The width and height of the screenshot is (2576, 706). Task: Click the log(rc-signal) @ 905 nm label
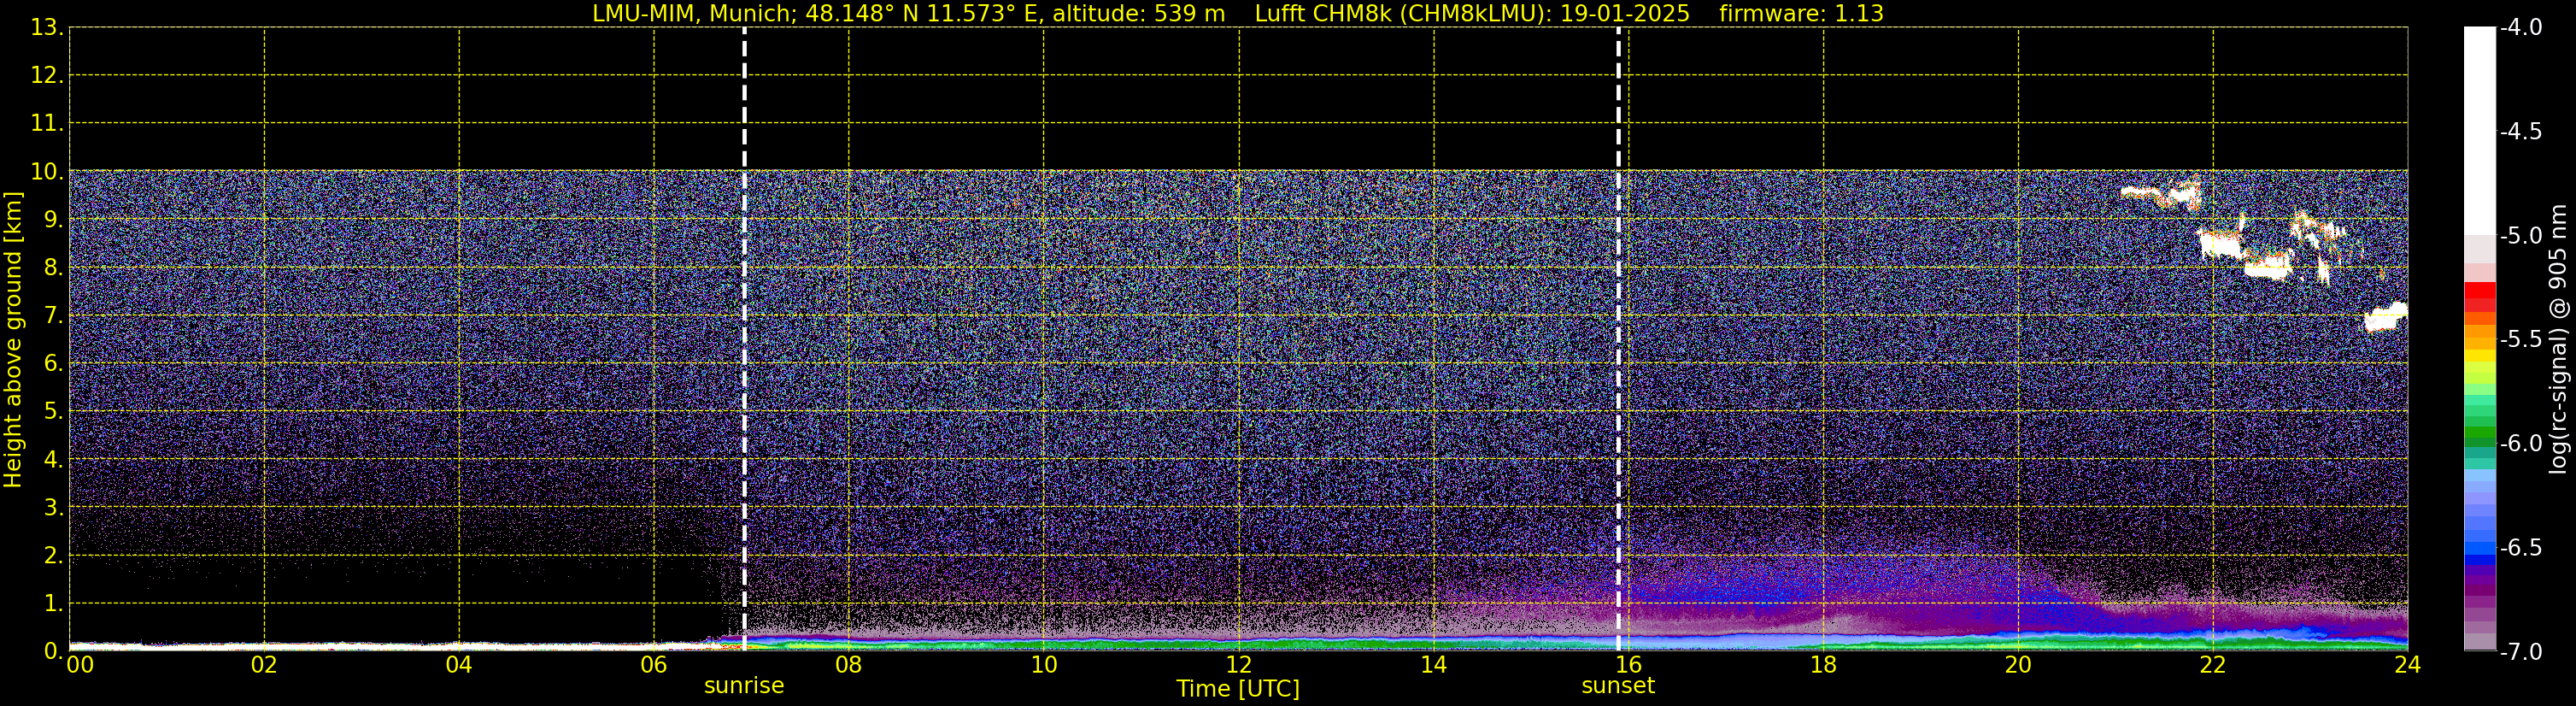pos(2558,339)
